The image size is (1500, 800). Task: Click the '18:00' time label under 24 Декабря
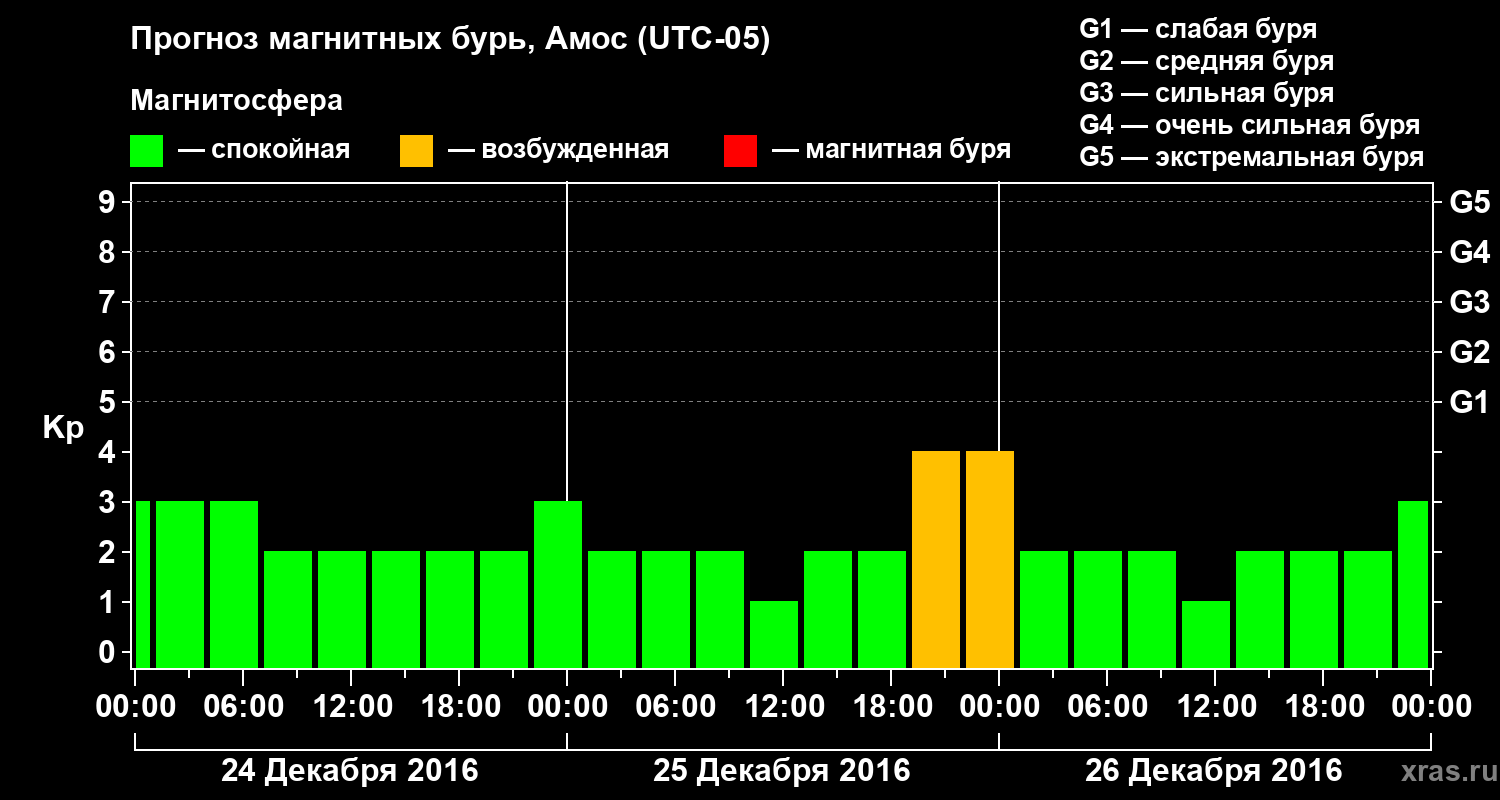[459, 706]
